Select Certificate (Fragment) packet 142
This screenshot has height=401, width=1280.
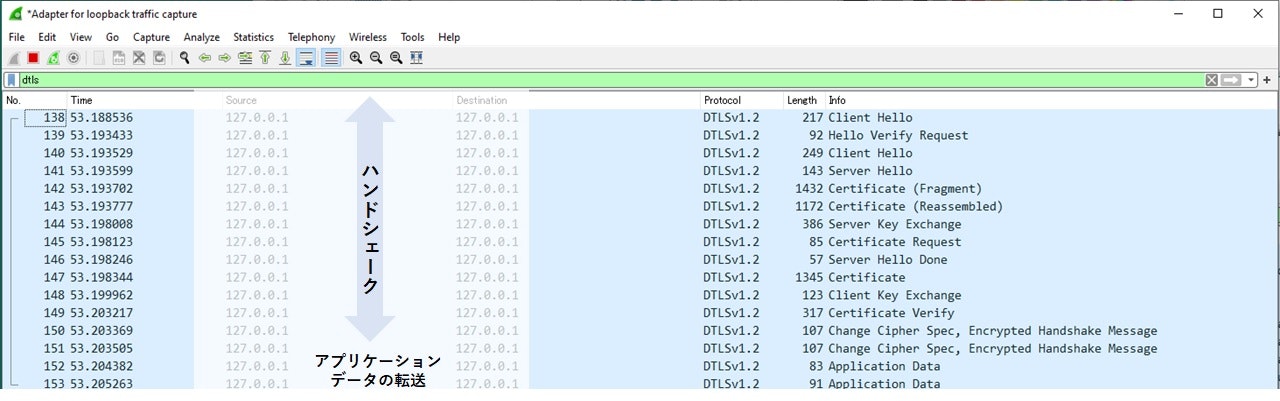[640, 189]
